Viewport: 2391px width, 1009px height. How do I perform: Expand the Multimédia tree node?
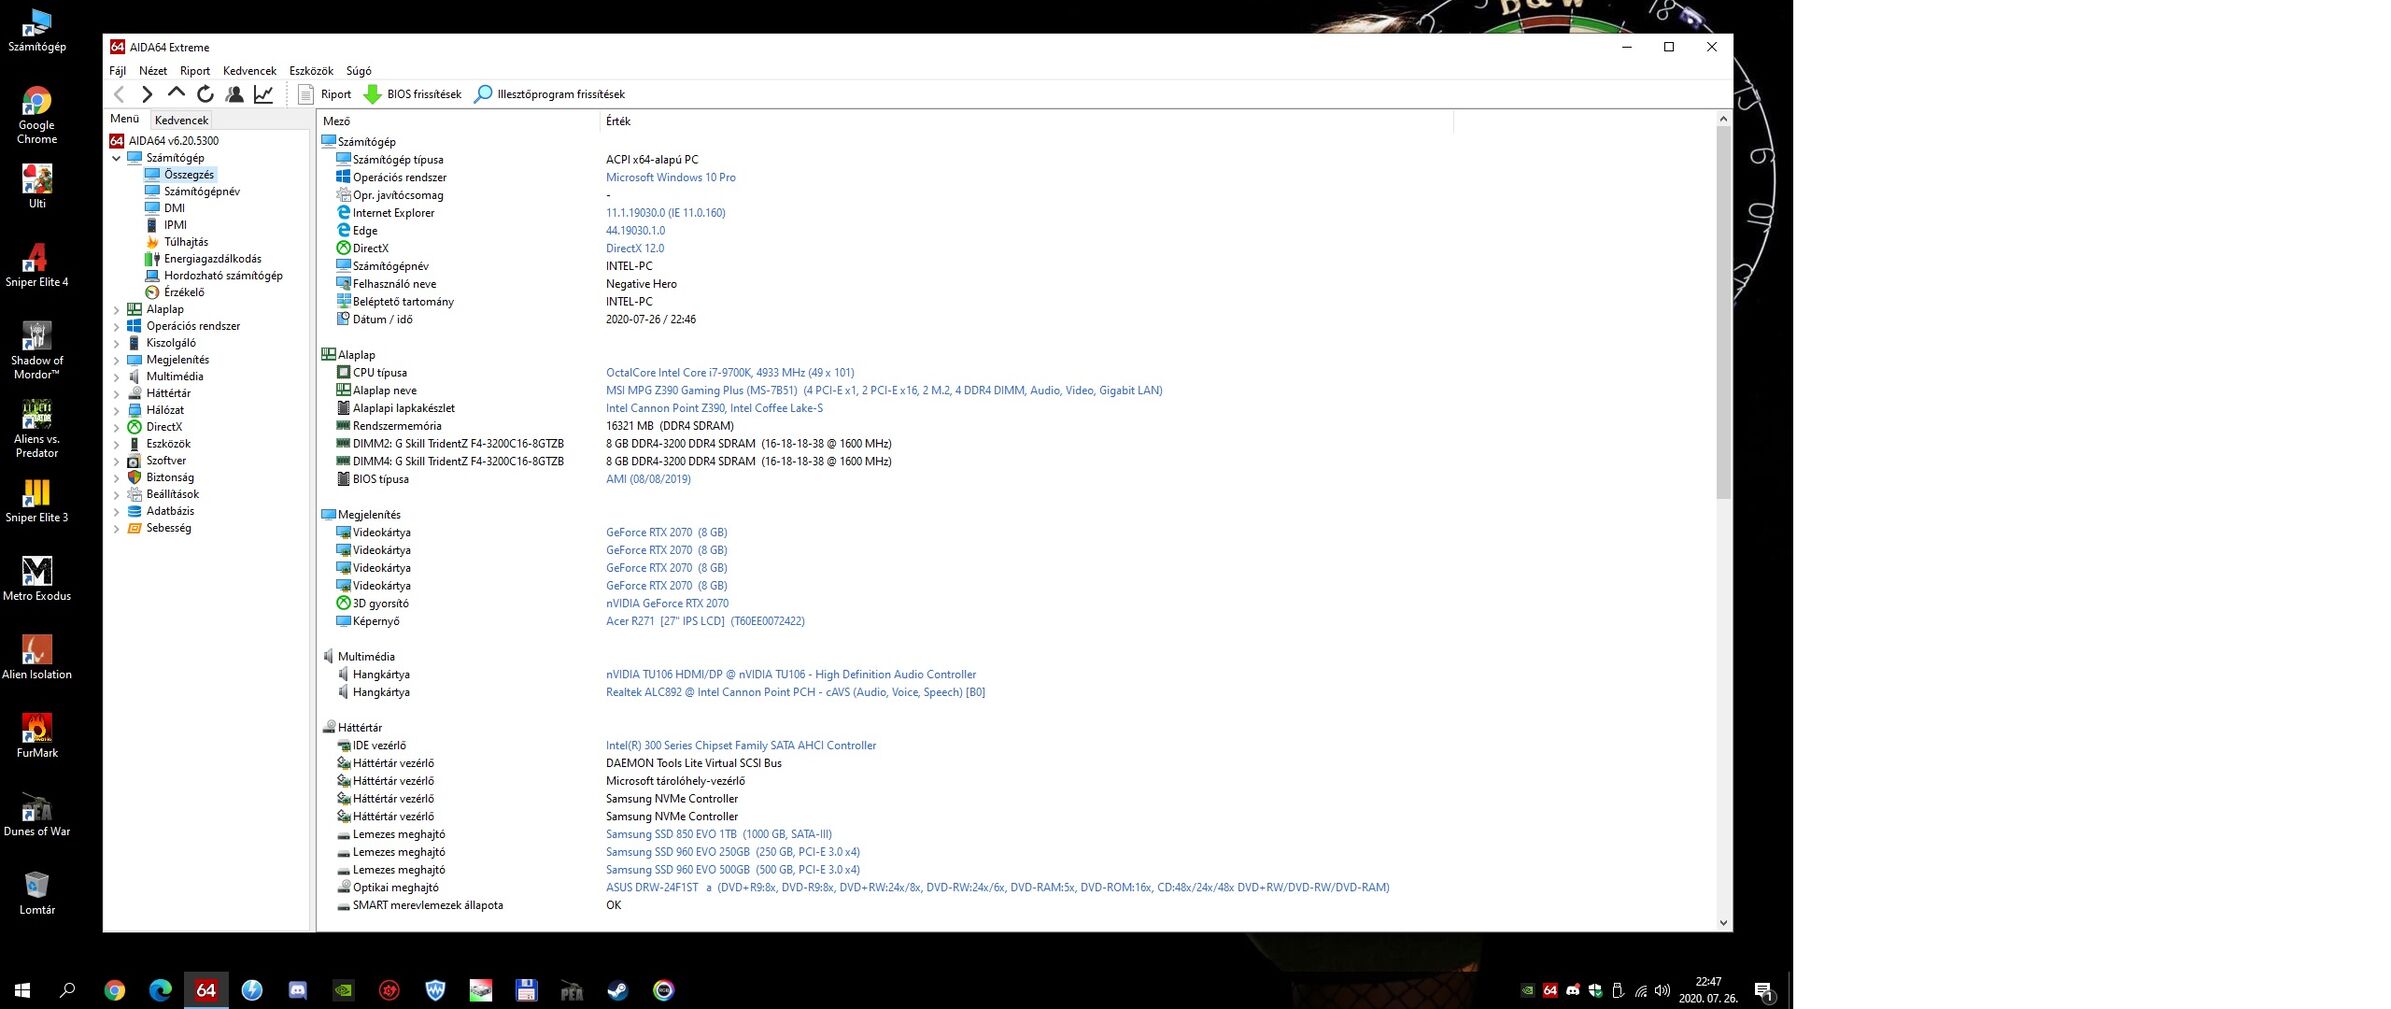pyautogui.click(x=116, y=377)
